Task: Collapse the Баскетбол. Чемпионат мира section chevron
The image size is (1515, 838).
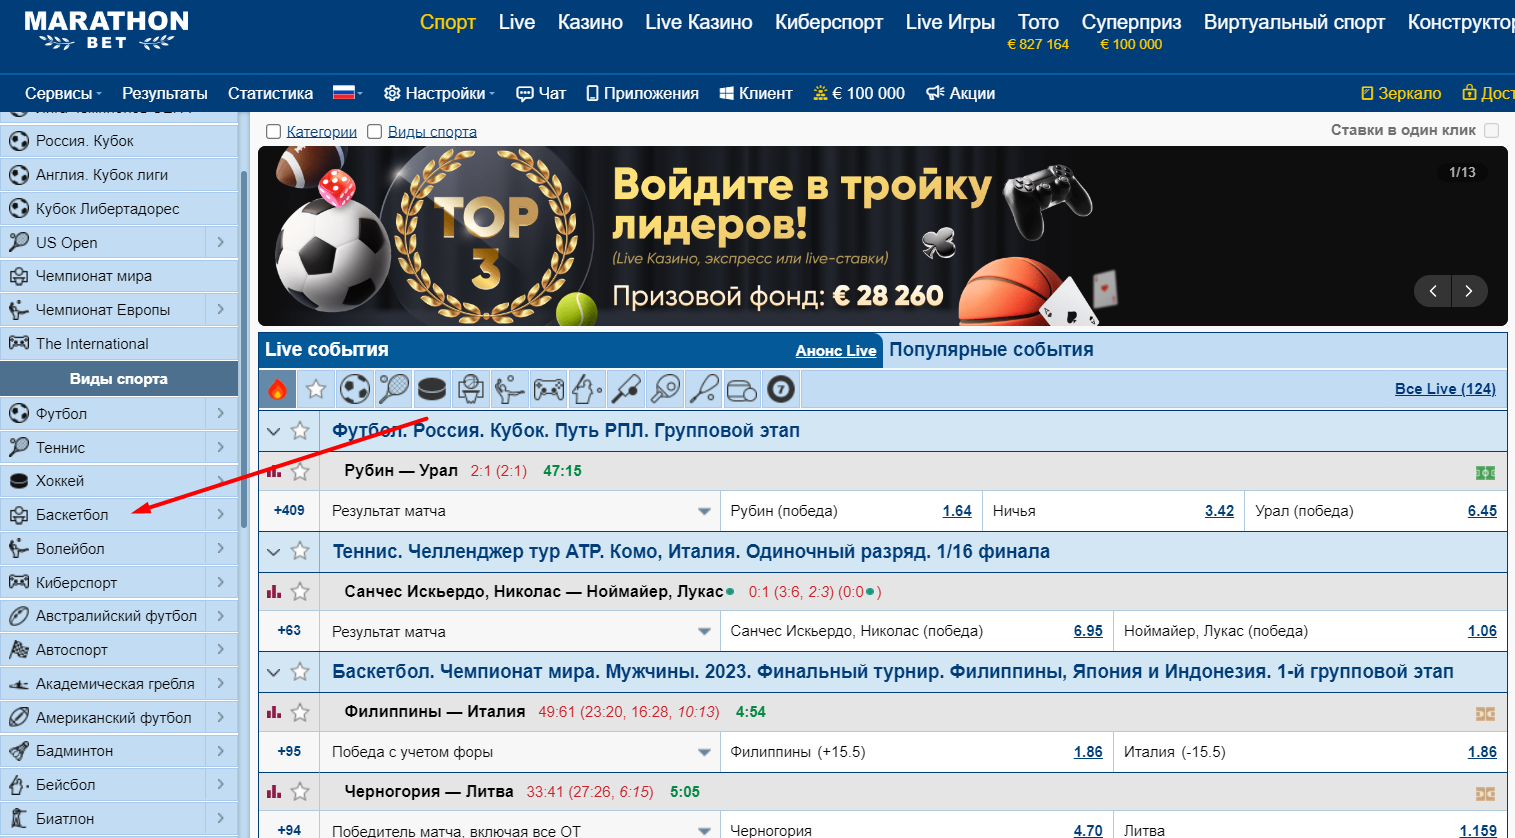Action: coord(273,672)
